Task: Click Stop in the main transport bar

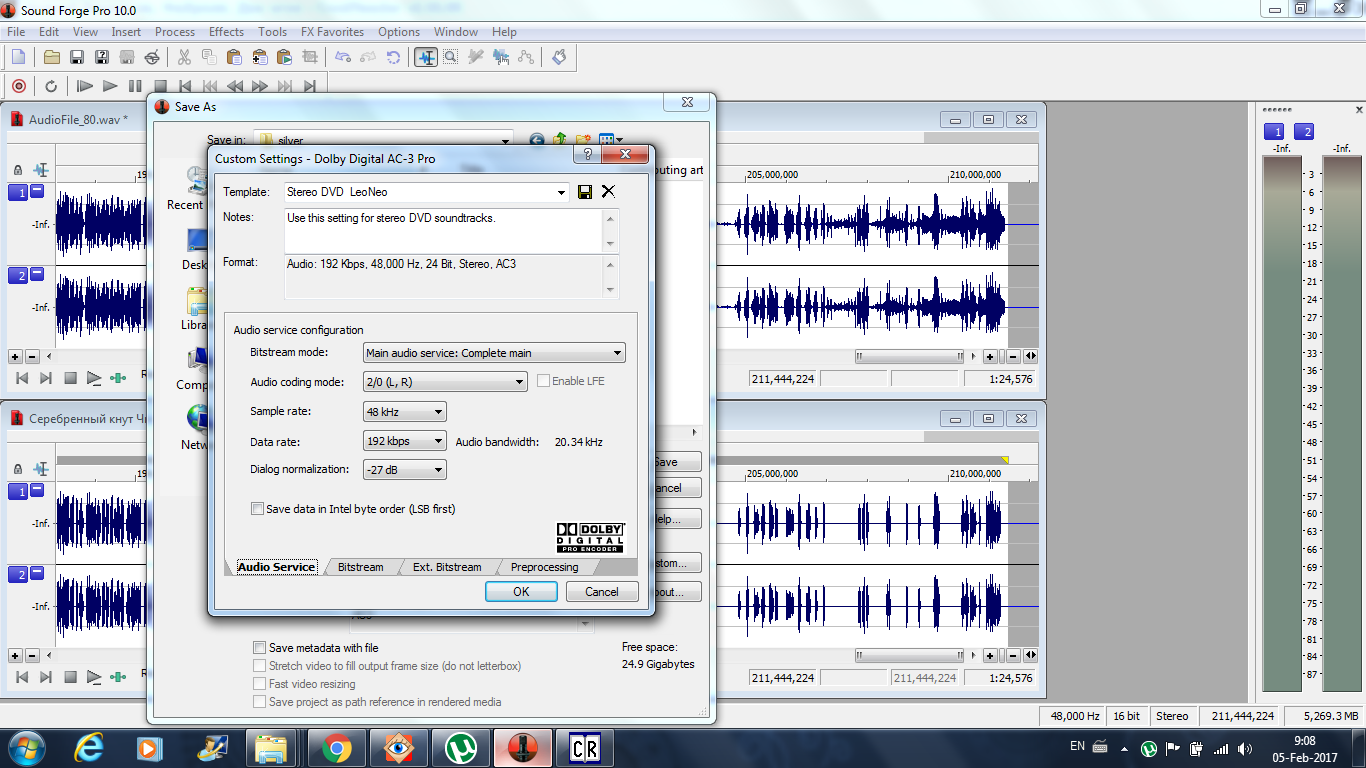Action: pos(160,86)
